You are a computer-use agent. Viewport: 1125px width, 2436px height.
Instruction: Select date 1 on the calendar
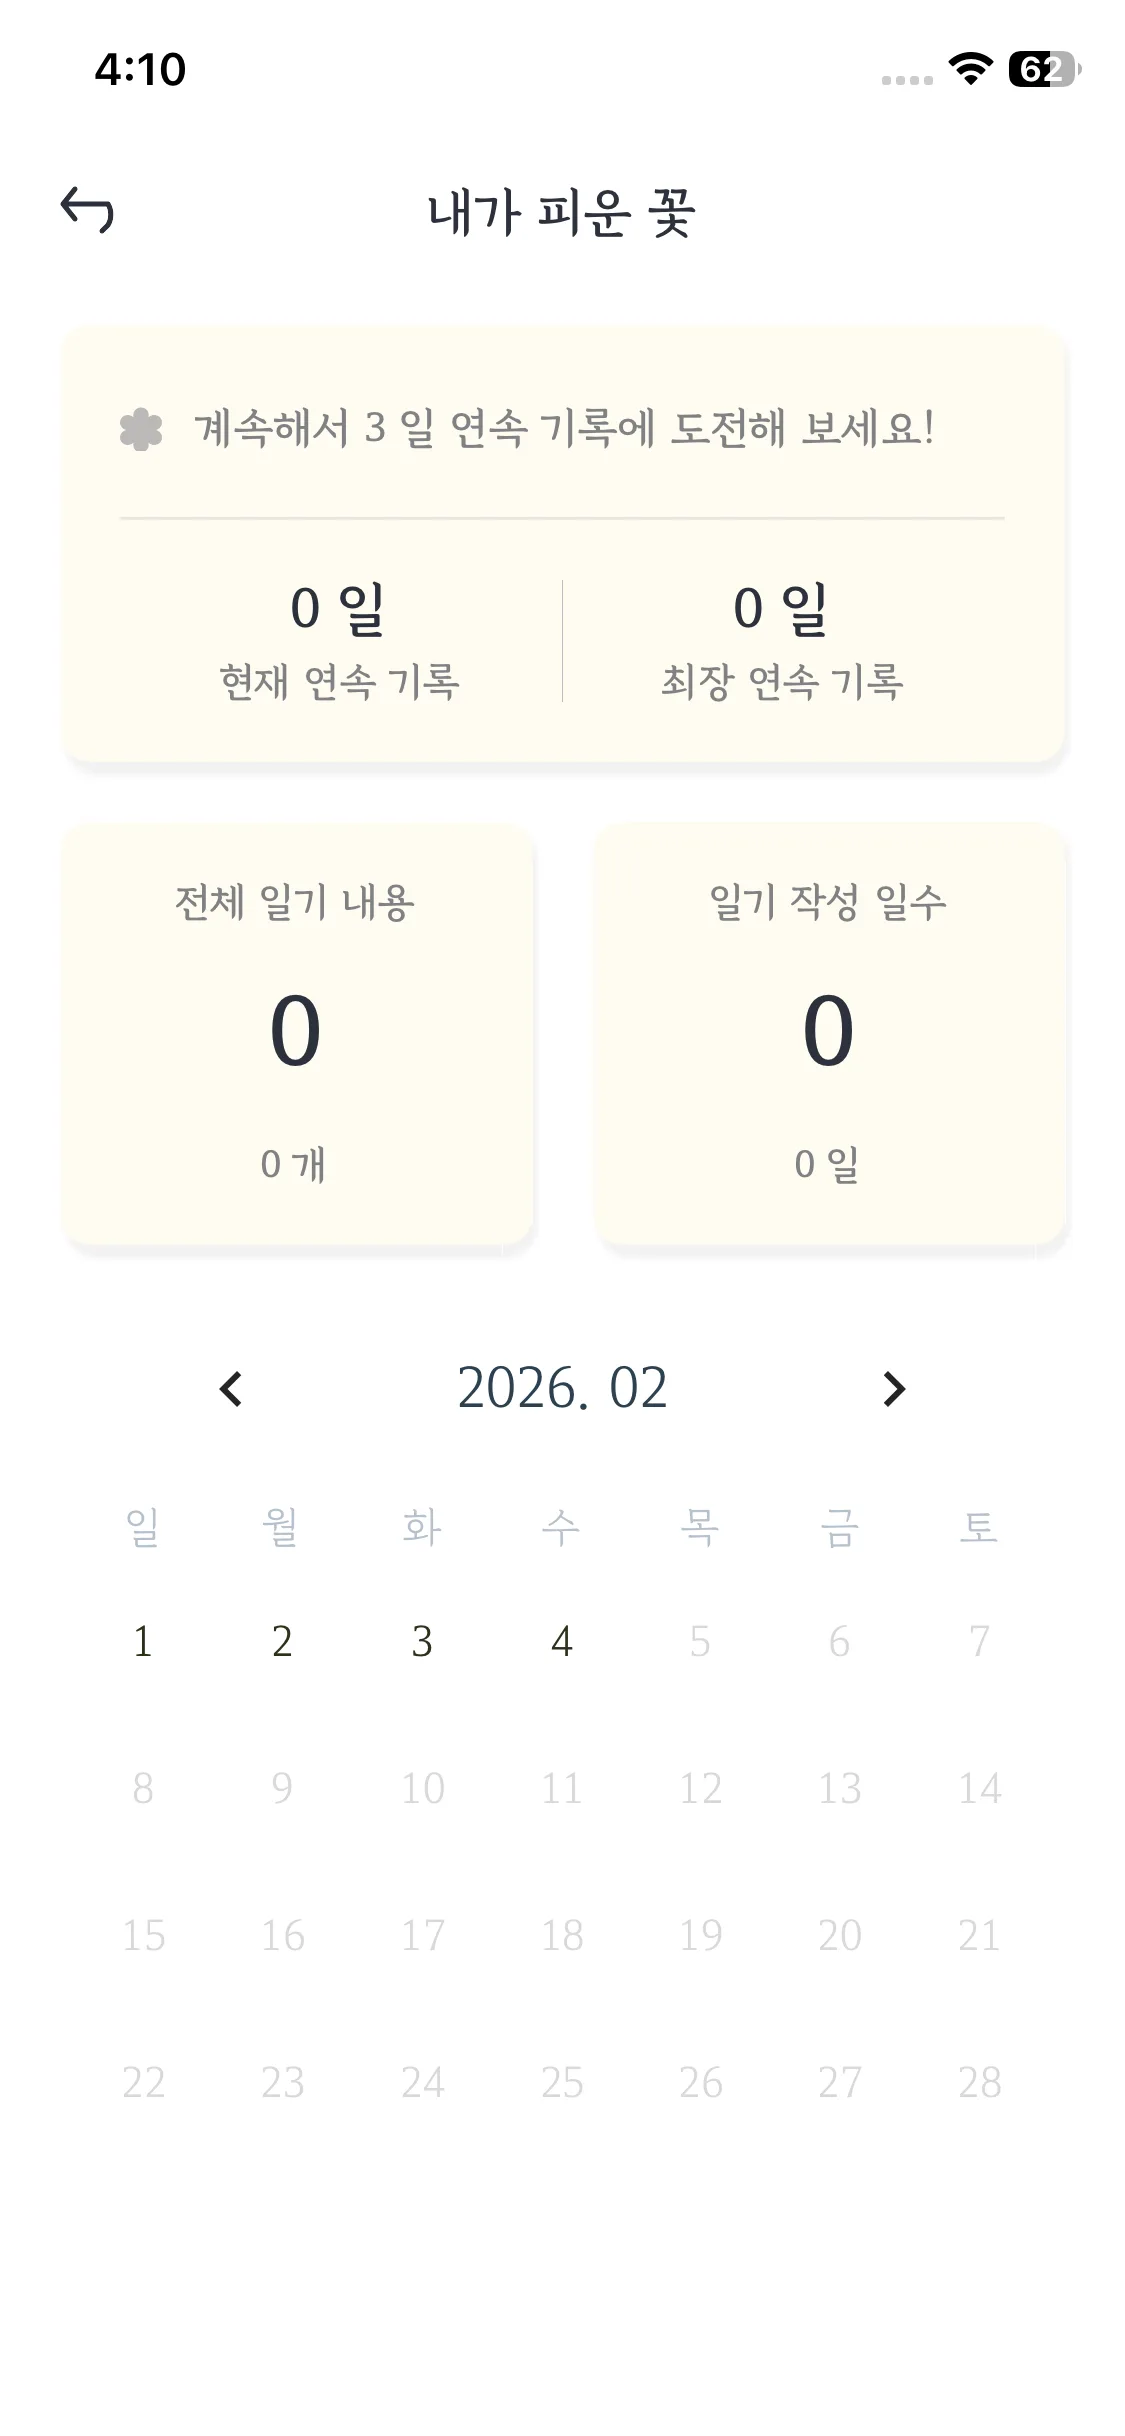[143, 1641]
